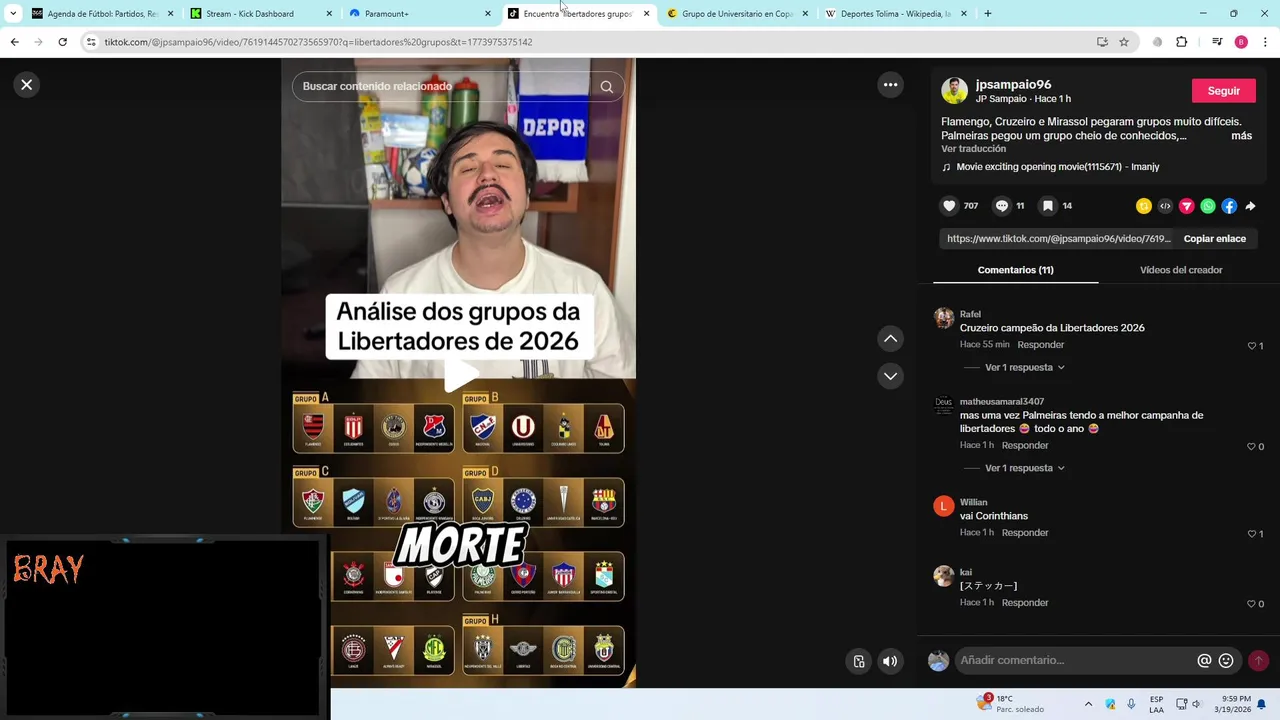Like Rafel's comment heart
Image resolution: width=1280 pixels, height=720 pixels.
pyautogui.click(x=1251, y=346)
